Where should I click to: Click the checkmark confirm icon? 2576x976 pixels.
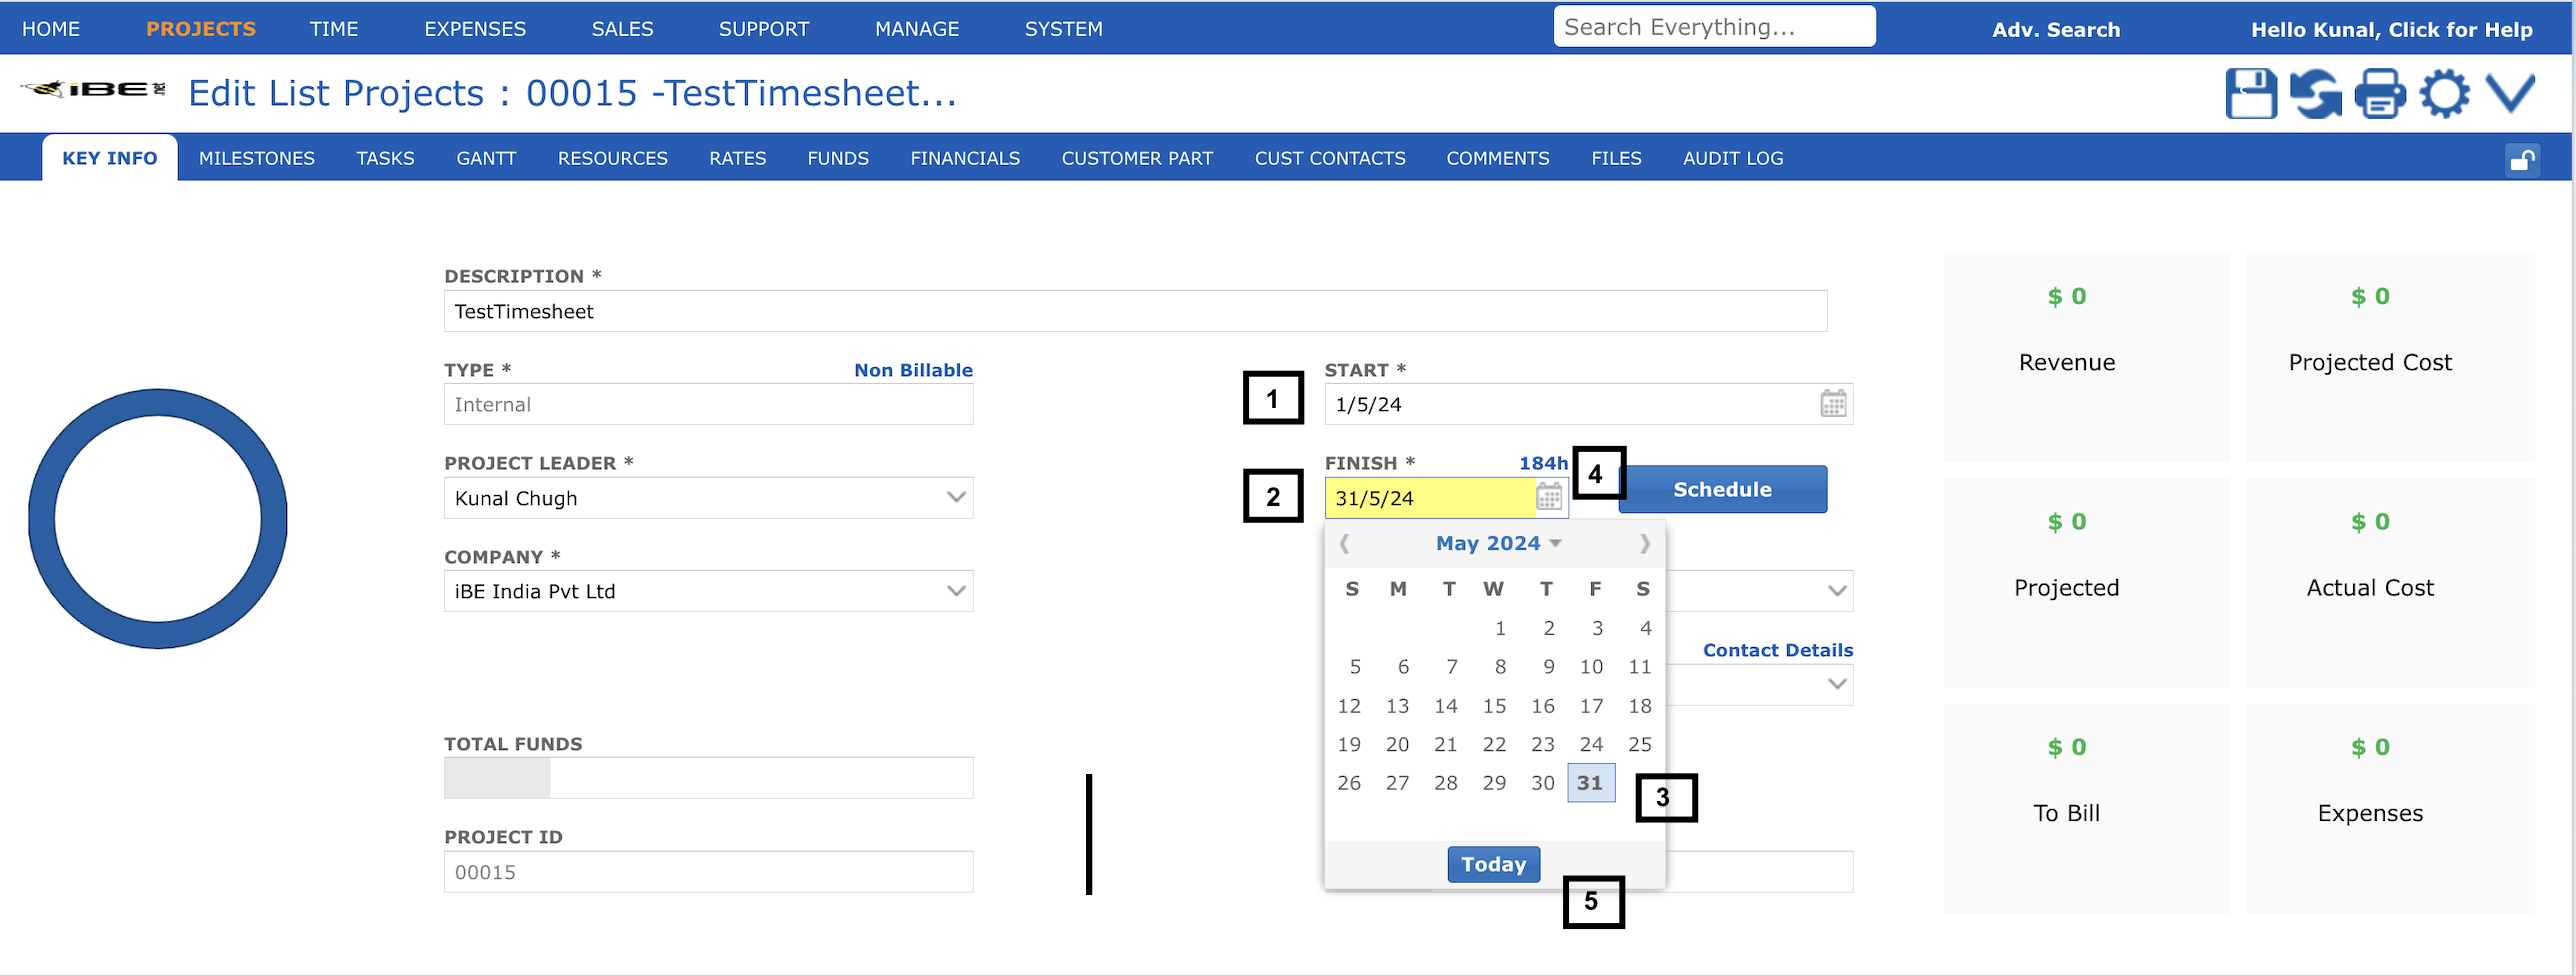(x=2510, y=94)
